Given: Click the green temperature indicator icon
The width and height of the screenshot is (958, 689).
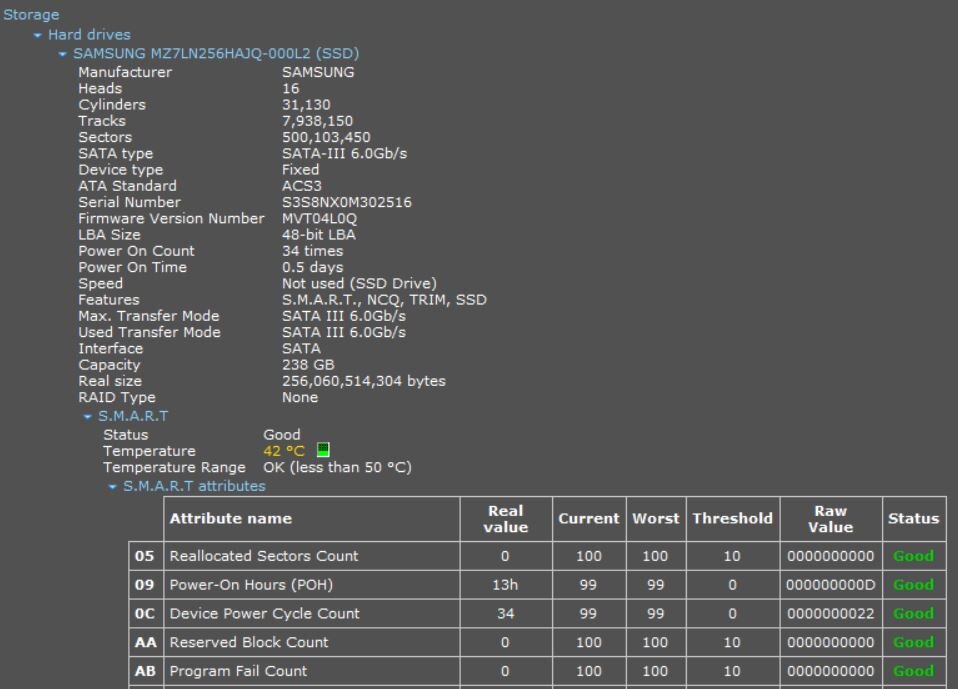Looking at the screenshot, I should [323, 450].
